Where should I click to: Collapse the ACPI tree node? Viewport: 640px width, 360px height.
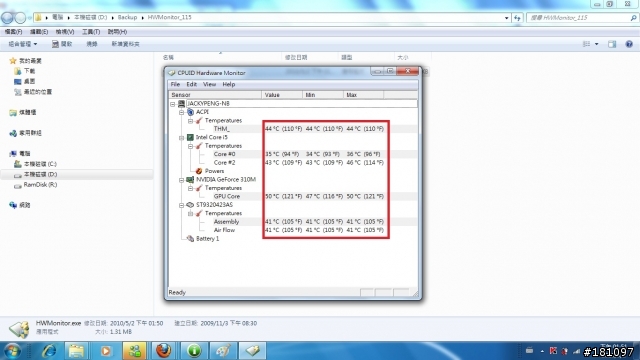tap(182, 112)
